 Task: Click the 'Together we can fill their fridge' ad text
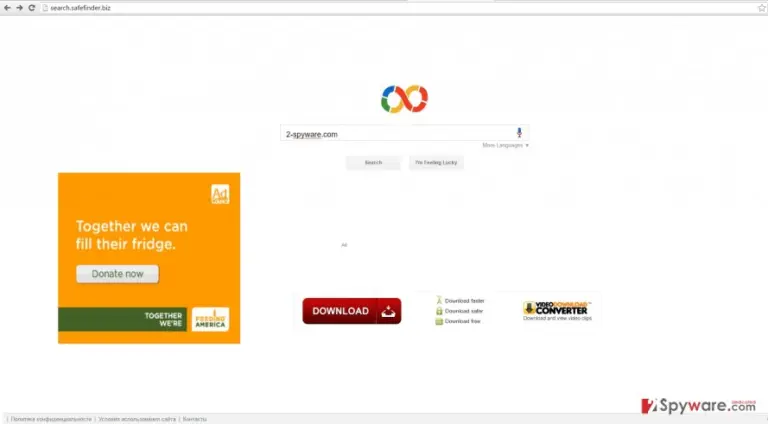pos(132,235)
